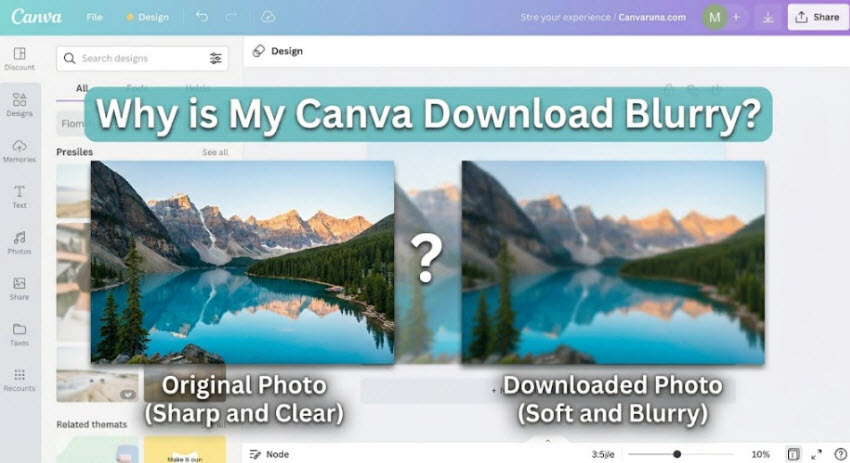The width and height of the screenshot is (850, 463).
Task: Click the heart on beach thumbnail
Action: tap(128, 394)
